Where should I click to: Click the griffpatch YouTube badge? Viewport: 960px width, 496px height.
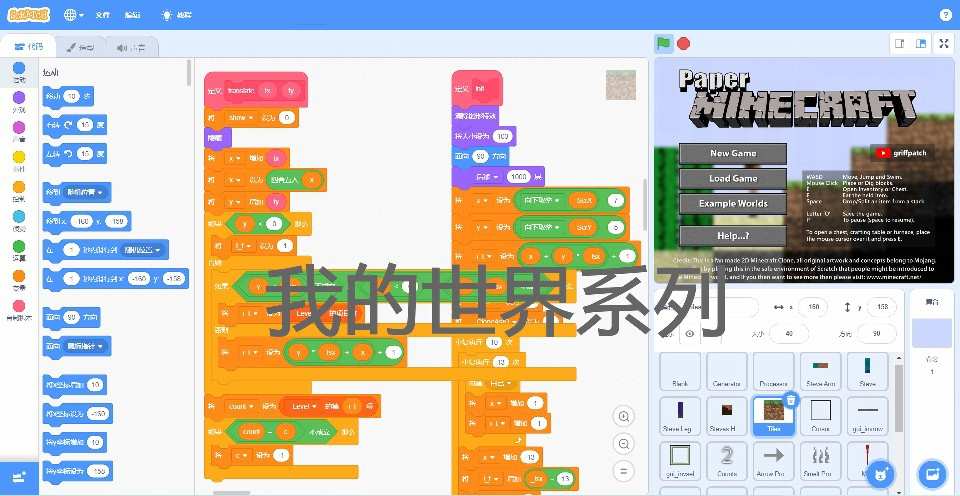coord(902,153)
